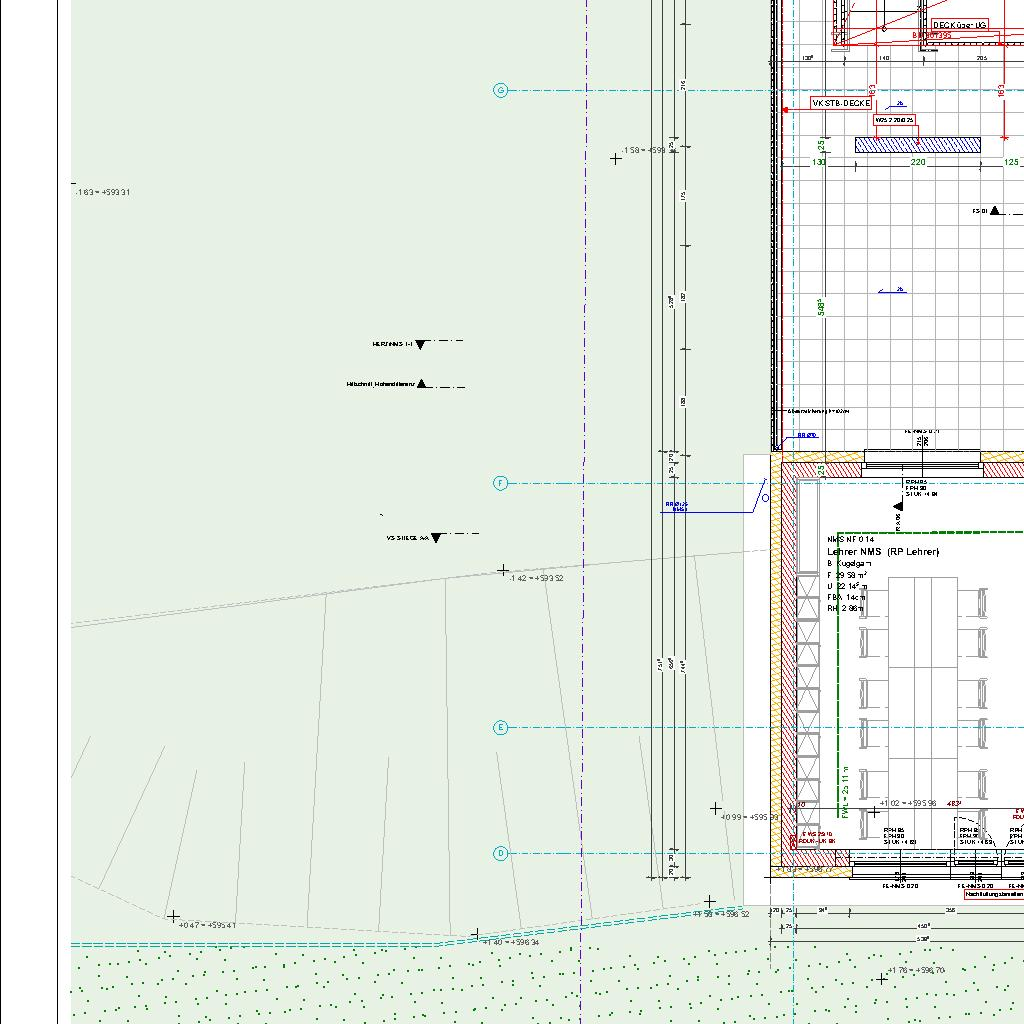Image resolution: width=1024 pixels, height=1024 pixels.
Task: Select the elevation cross at -1.42
Action: tap(503, 570)
